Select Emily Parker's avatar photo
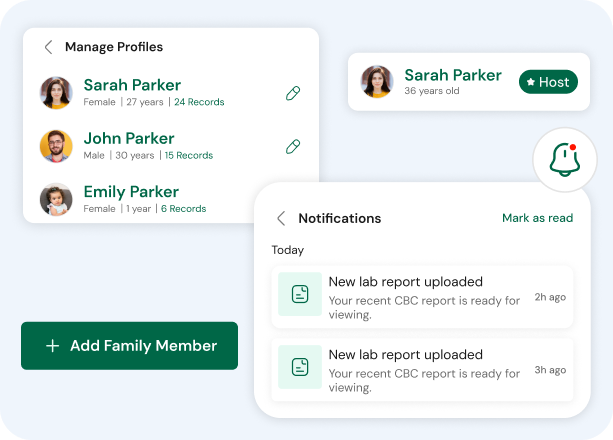Image resolution: width=613 pixels, height=440 pixels. (56, 199)
